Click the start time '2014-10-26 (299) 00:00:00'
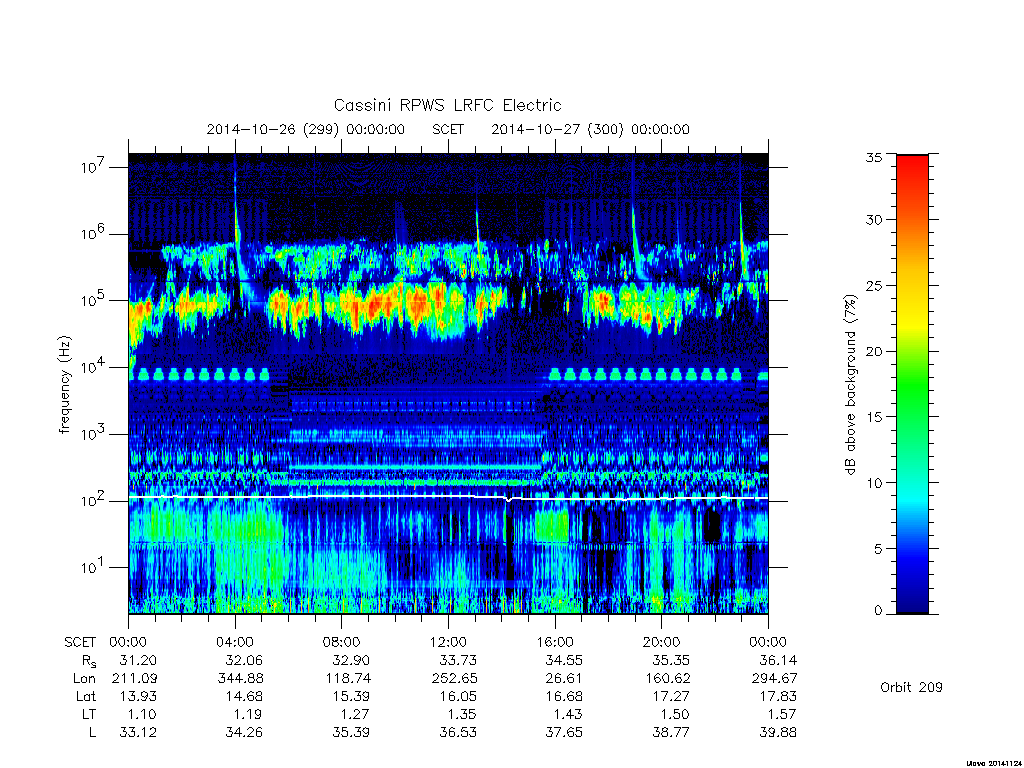The image size is (1024, 768). tap(306, 129)
